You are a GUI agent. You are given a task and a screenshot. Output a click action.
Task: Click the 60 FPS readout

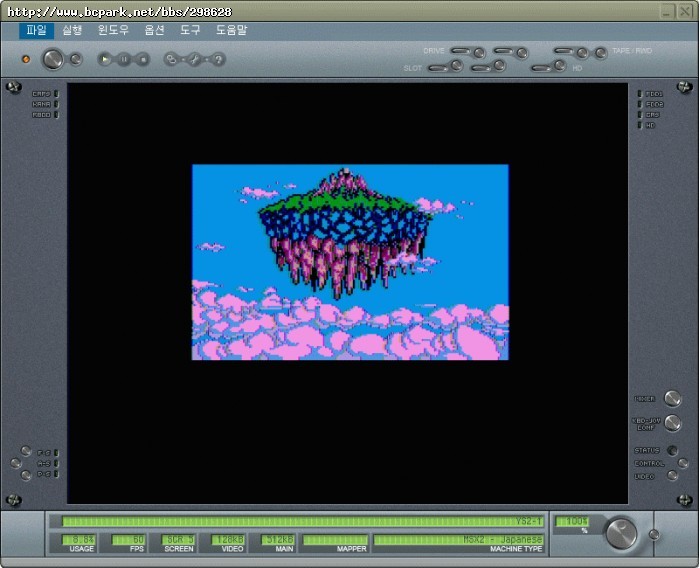point(128,540)
